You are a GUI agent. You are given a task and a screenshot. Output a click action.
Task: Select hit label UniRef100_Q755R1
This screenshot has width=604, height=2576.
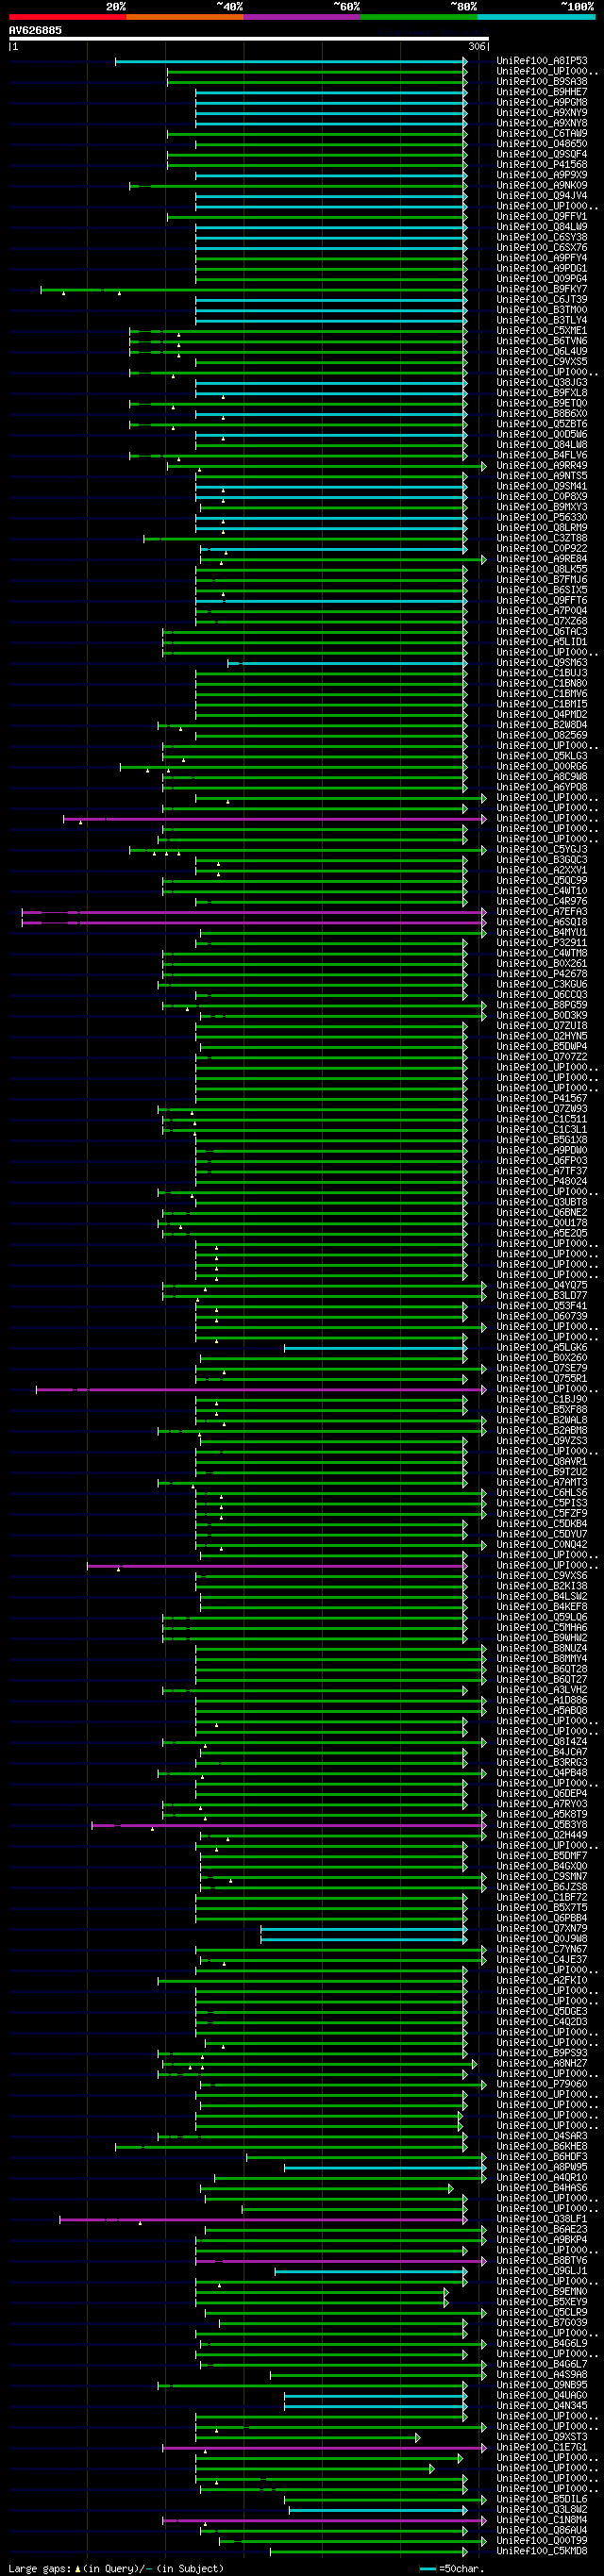[x=542, y=1378]
